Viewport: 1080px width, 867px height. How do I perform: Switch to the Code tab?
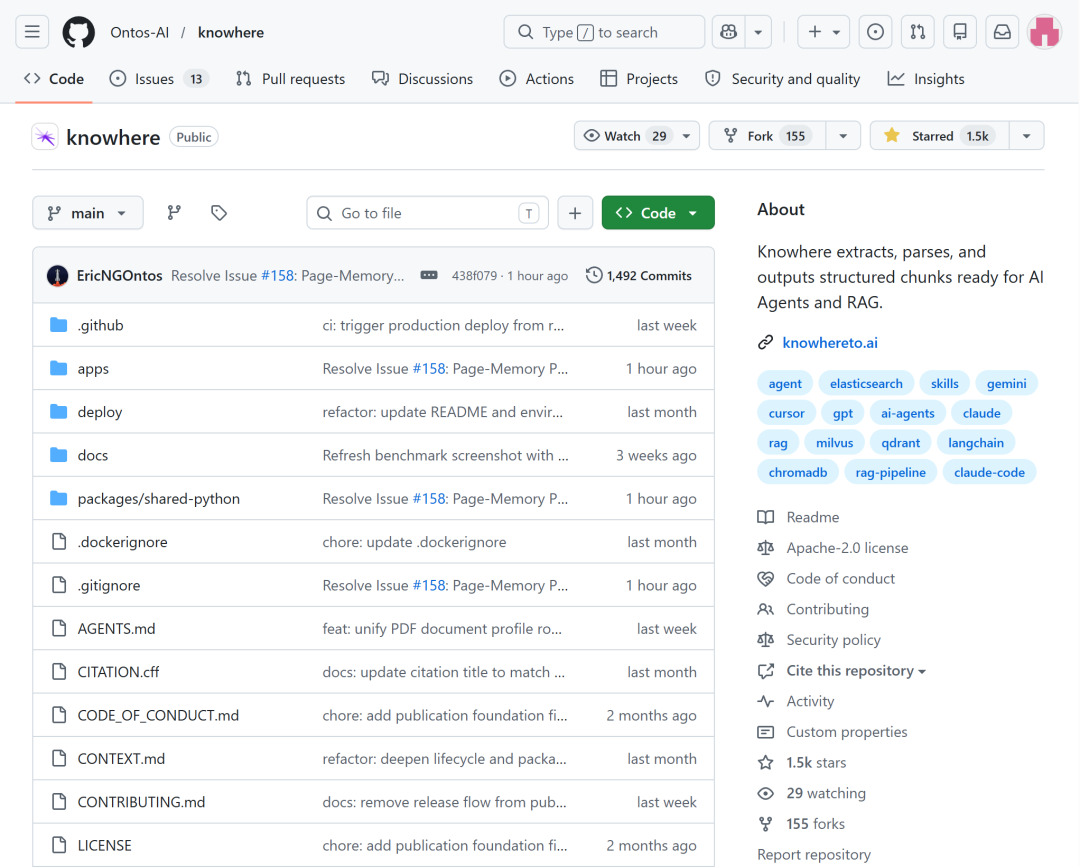click(54, 79)
